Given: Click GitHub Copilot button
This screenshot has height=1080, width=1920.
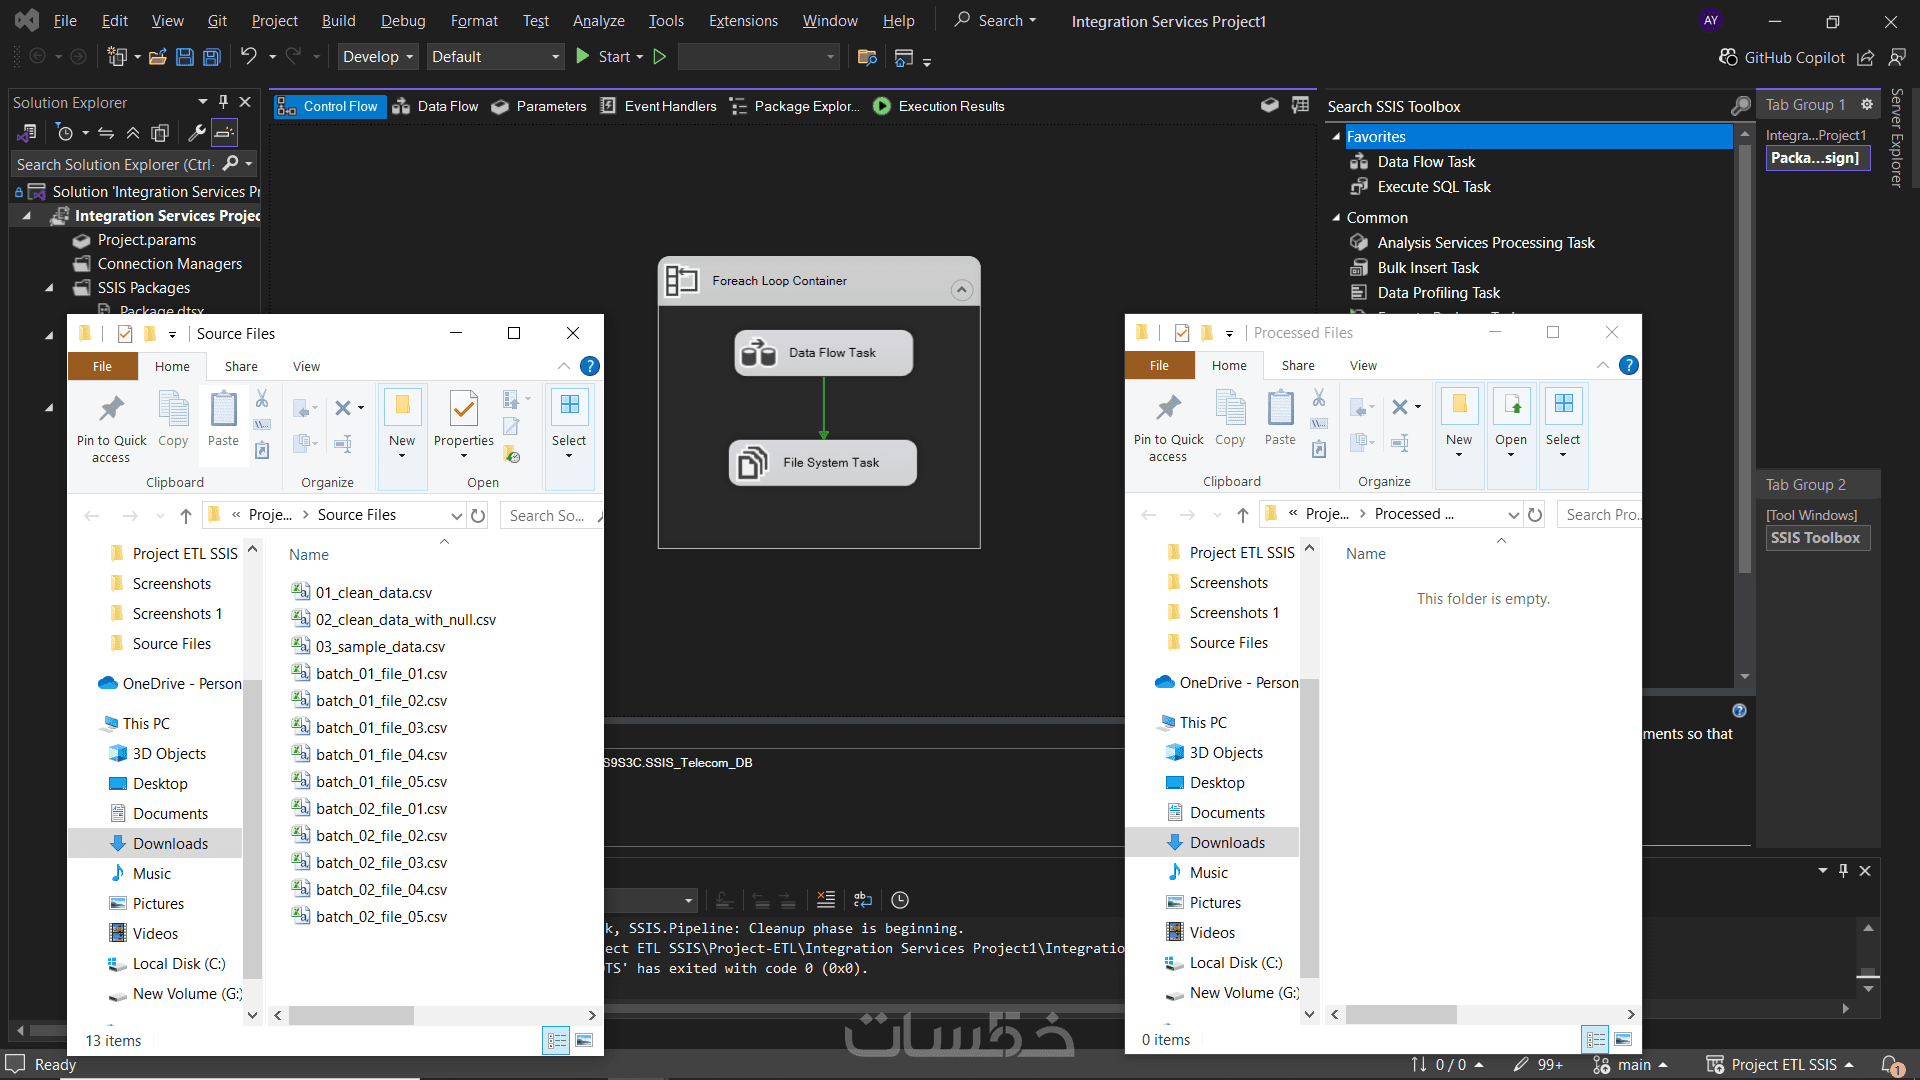Looking at the screenshot, I should (1781, 57).
